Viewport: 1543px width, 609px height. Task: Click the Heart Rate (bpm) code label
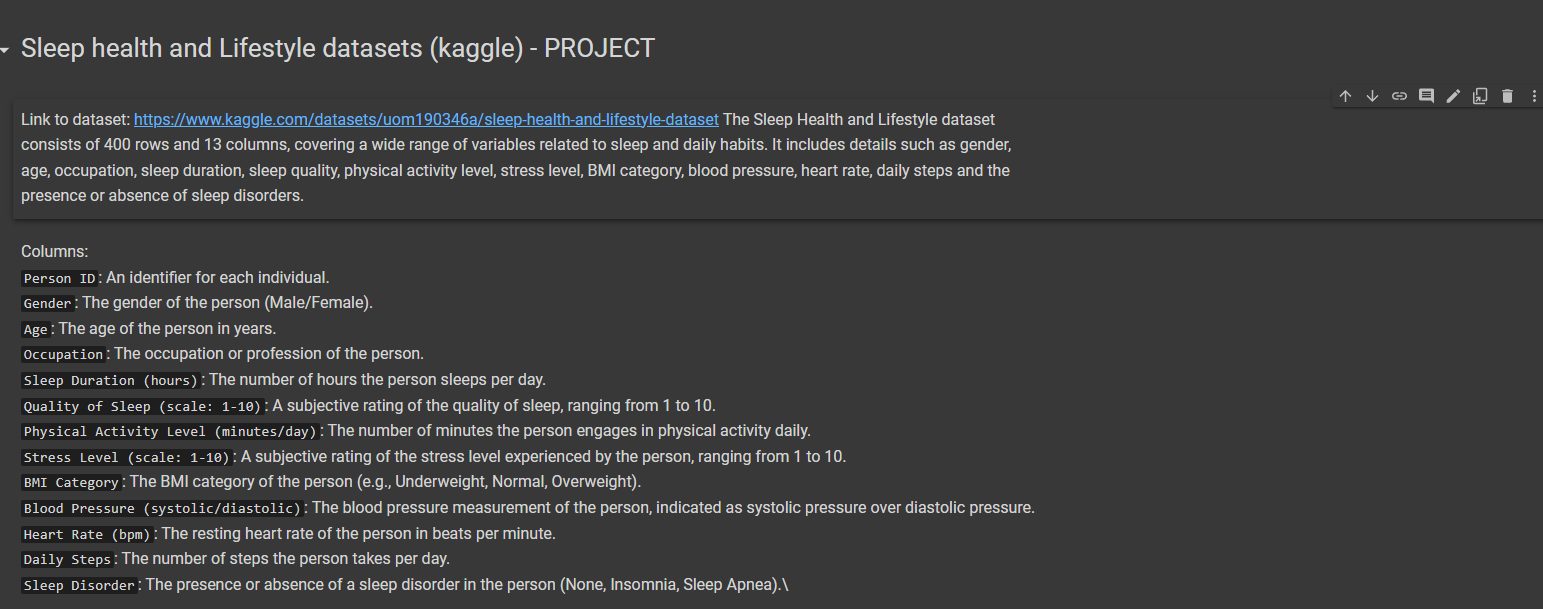tap(86, 534)
